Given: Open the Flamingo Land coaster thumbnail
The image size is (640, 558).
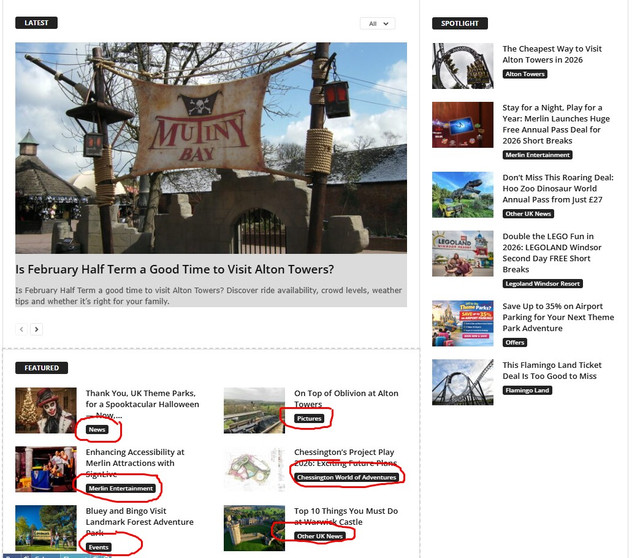Looking at the screenshot, I should (x=463, y=382).
